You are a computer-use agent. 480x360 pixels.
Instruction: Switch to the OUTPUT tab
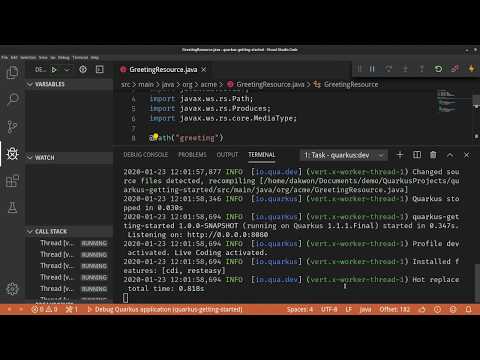227,155
